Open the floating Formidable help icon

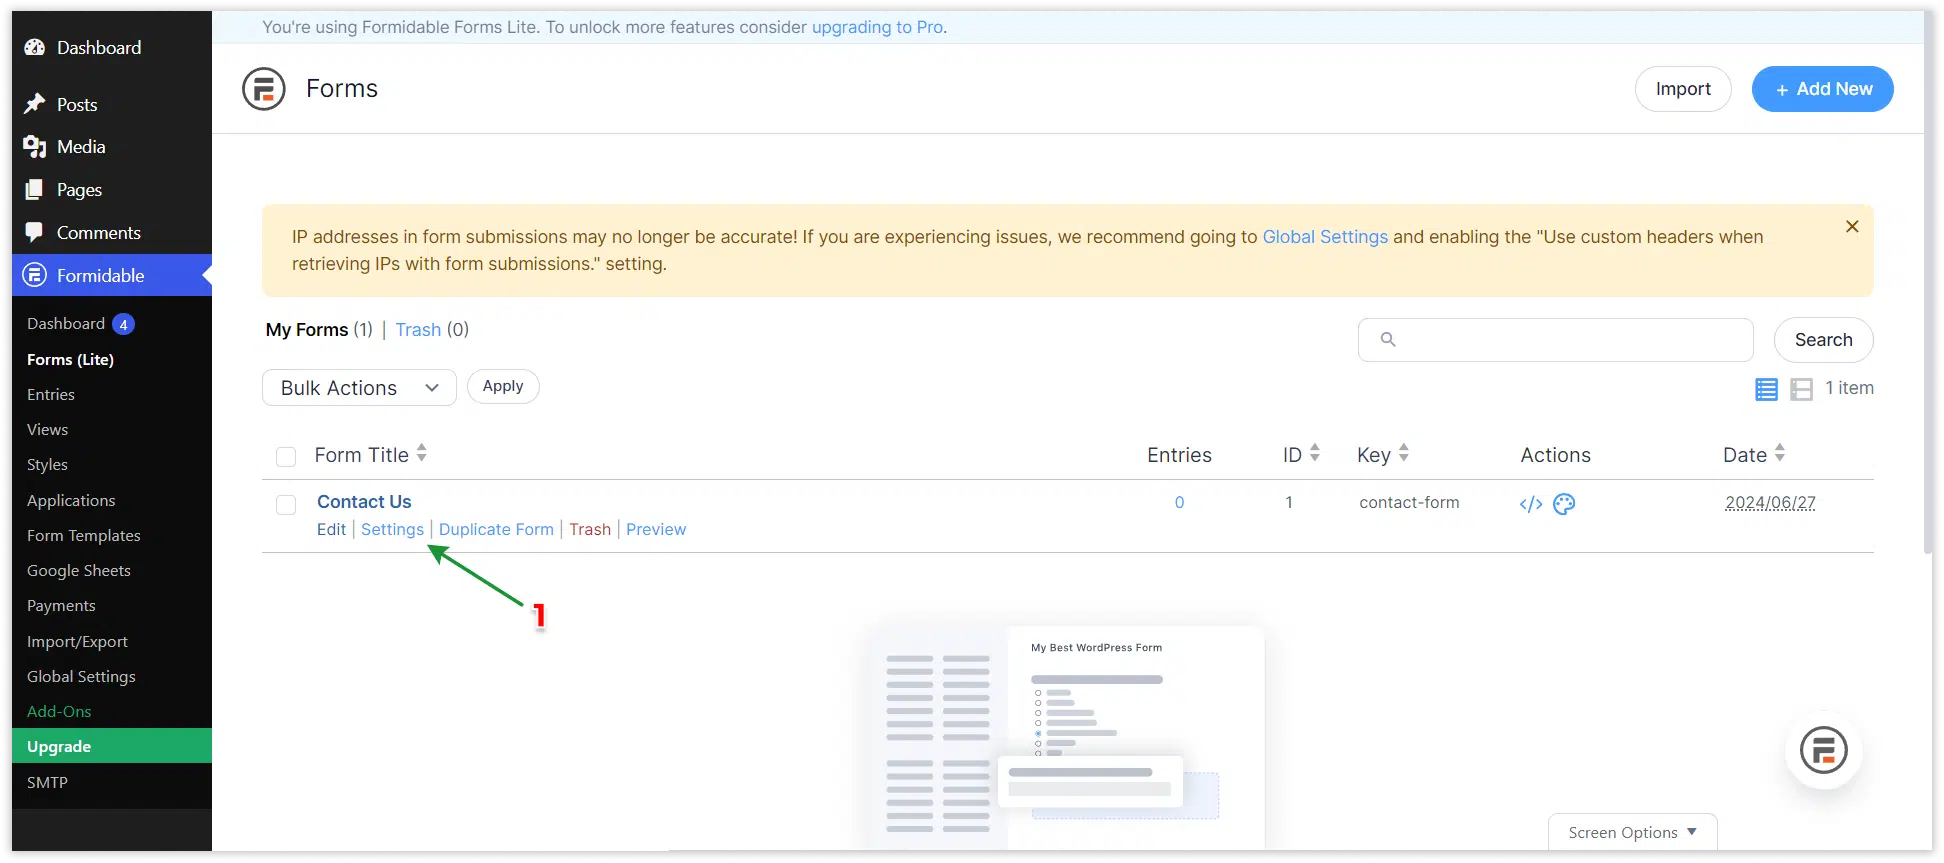[x=1823, y=751]
